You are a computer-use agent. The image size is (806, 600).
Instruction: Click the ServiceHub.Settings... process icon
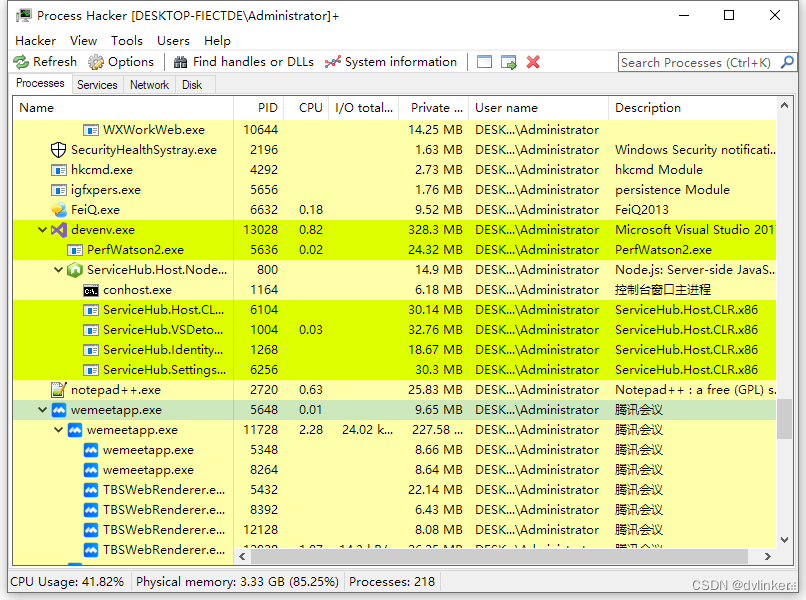point(90,370)
